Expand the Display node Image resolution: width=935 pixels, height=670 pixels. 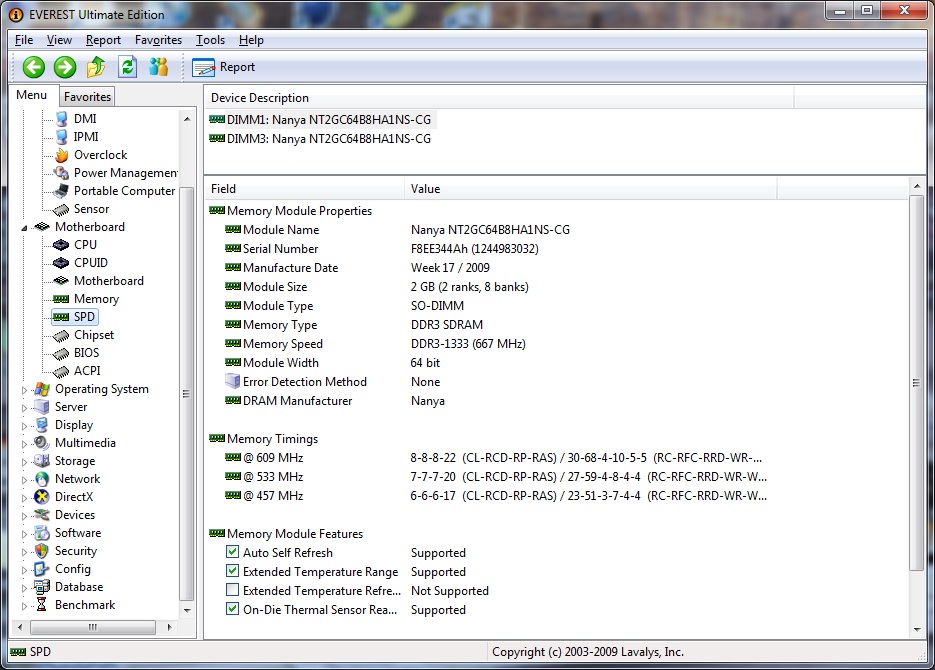[24, 426]
